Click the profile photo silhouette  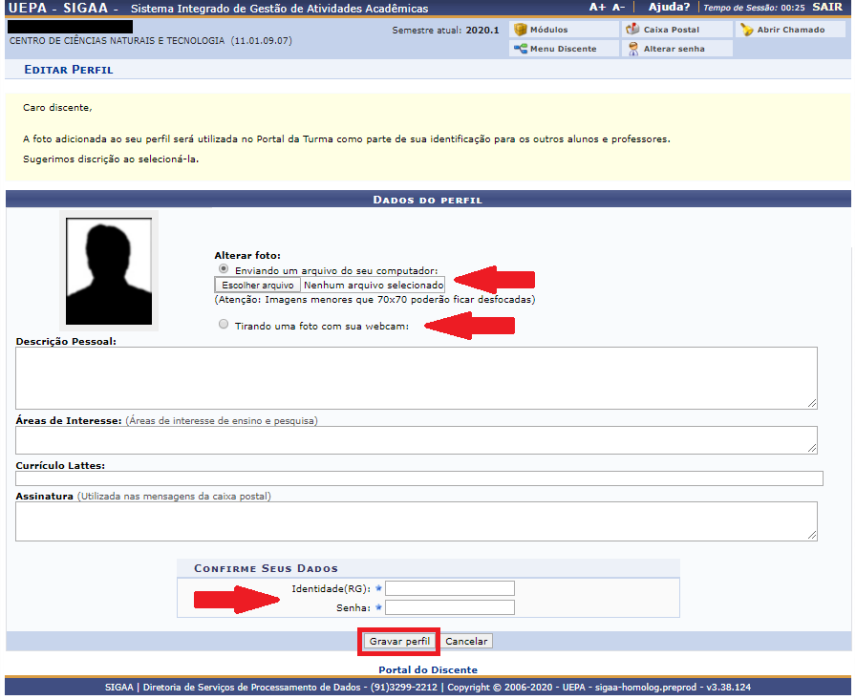(x=111, y=269)
